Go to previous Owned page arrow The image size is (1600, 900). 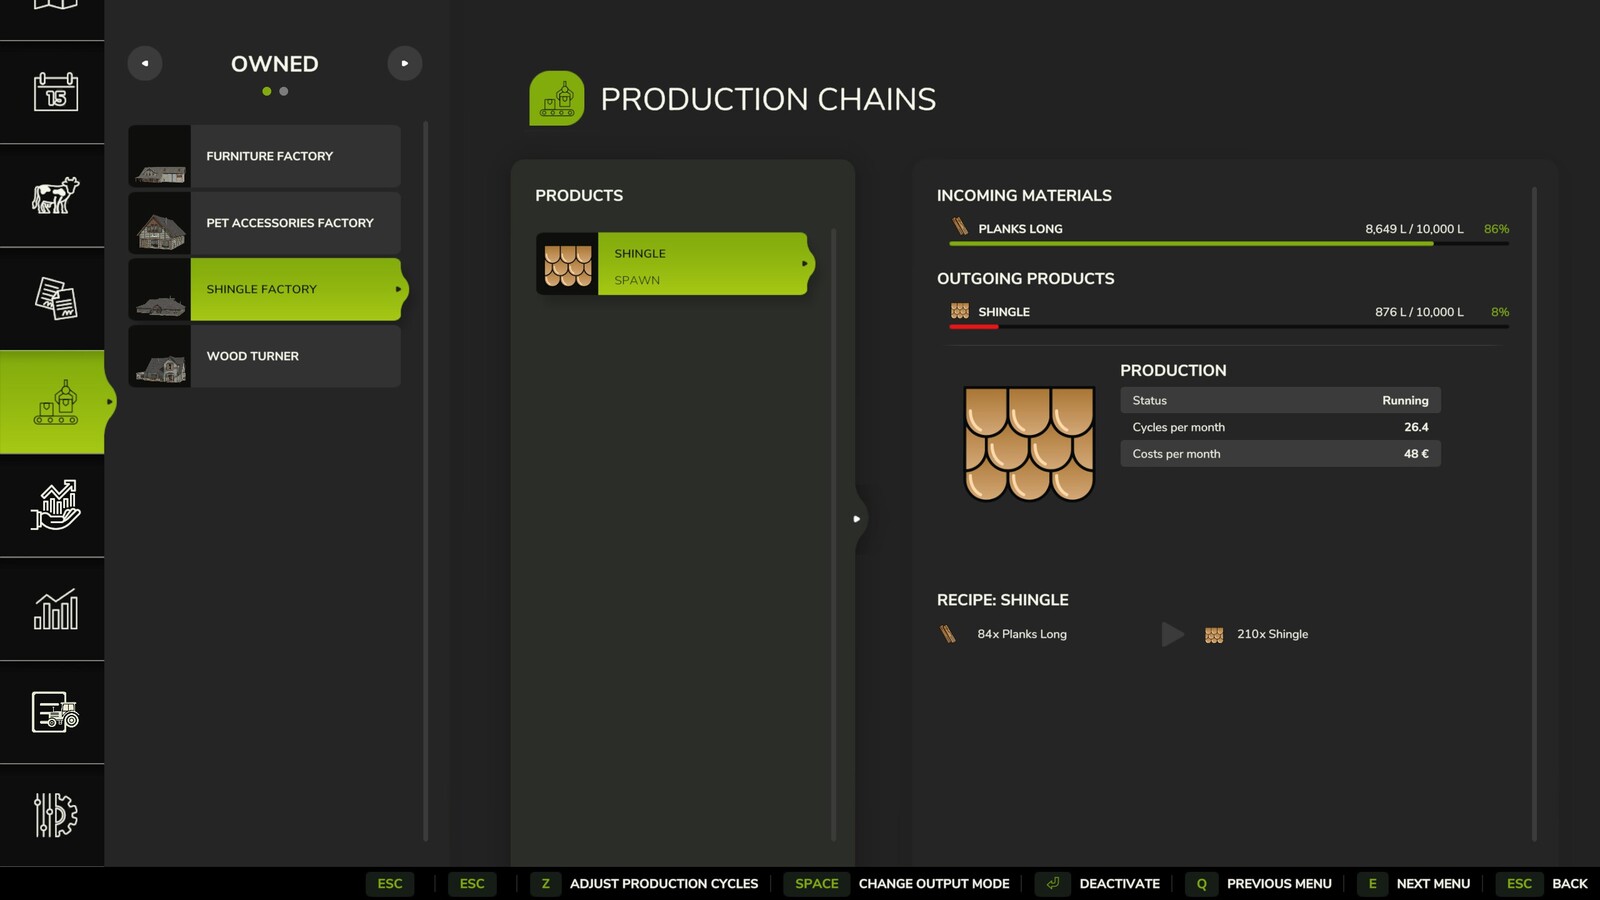(x=145, y=63)
